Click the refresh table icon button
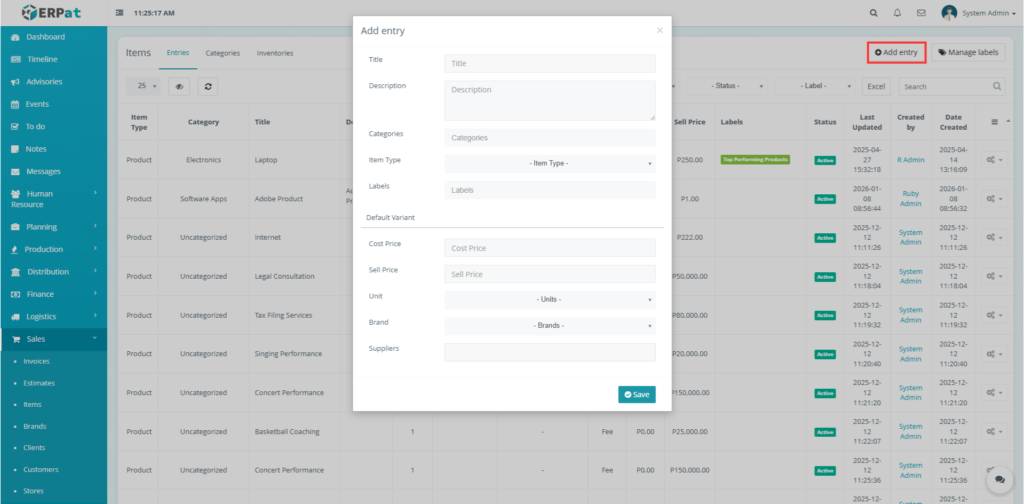Image resolution: width=1024 pixels, height=504 pixels. tap(208, 86)
